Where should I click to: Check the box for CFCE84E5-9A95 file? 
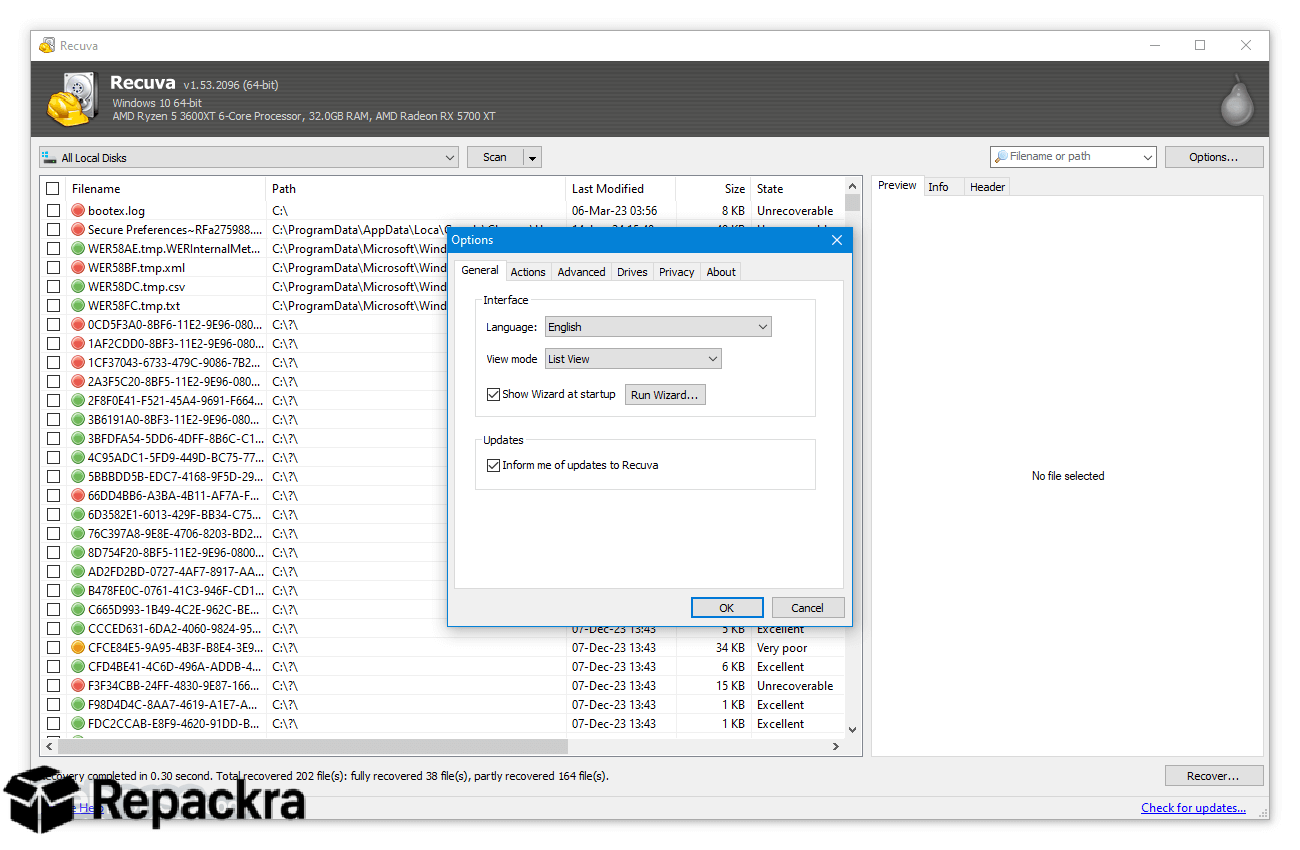click(x=53, y=648)
